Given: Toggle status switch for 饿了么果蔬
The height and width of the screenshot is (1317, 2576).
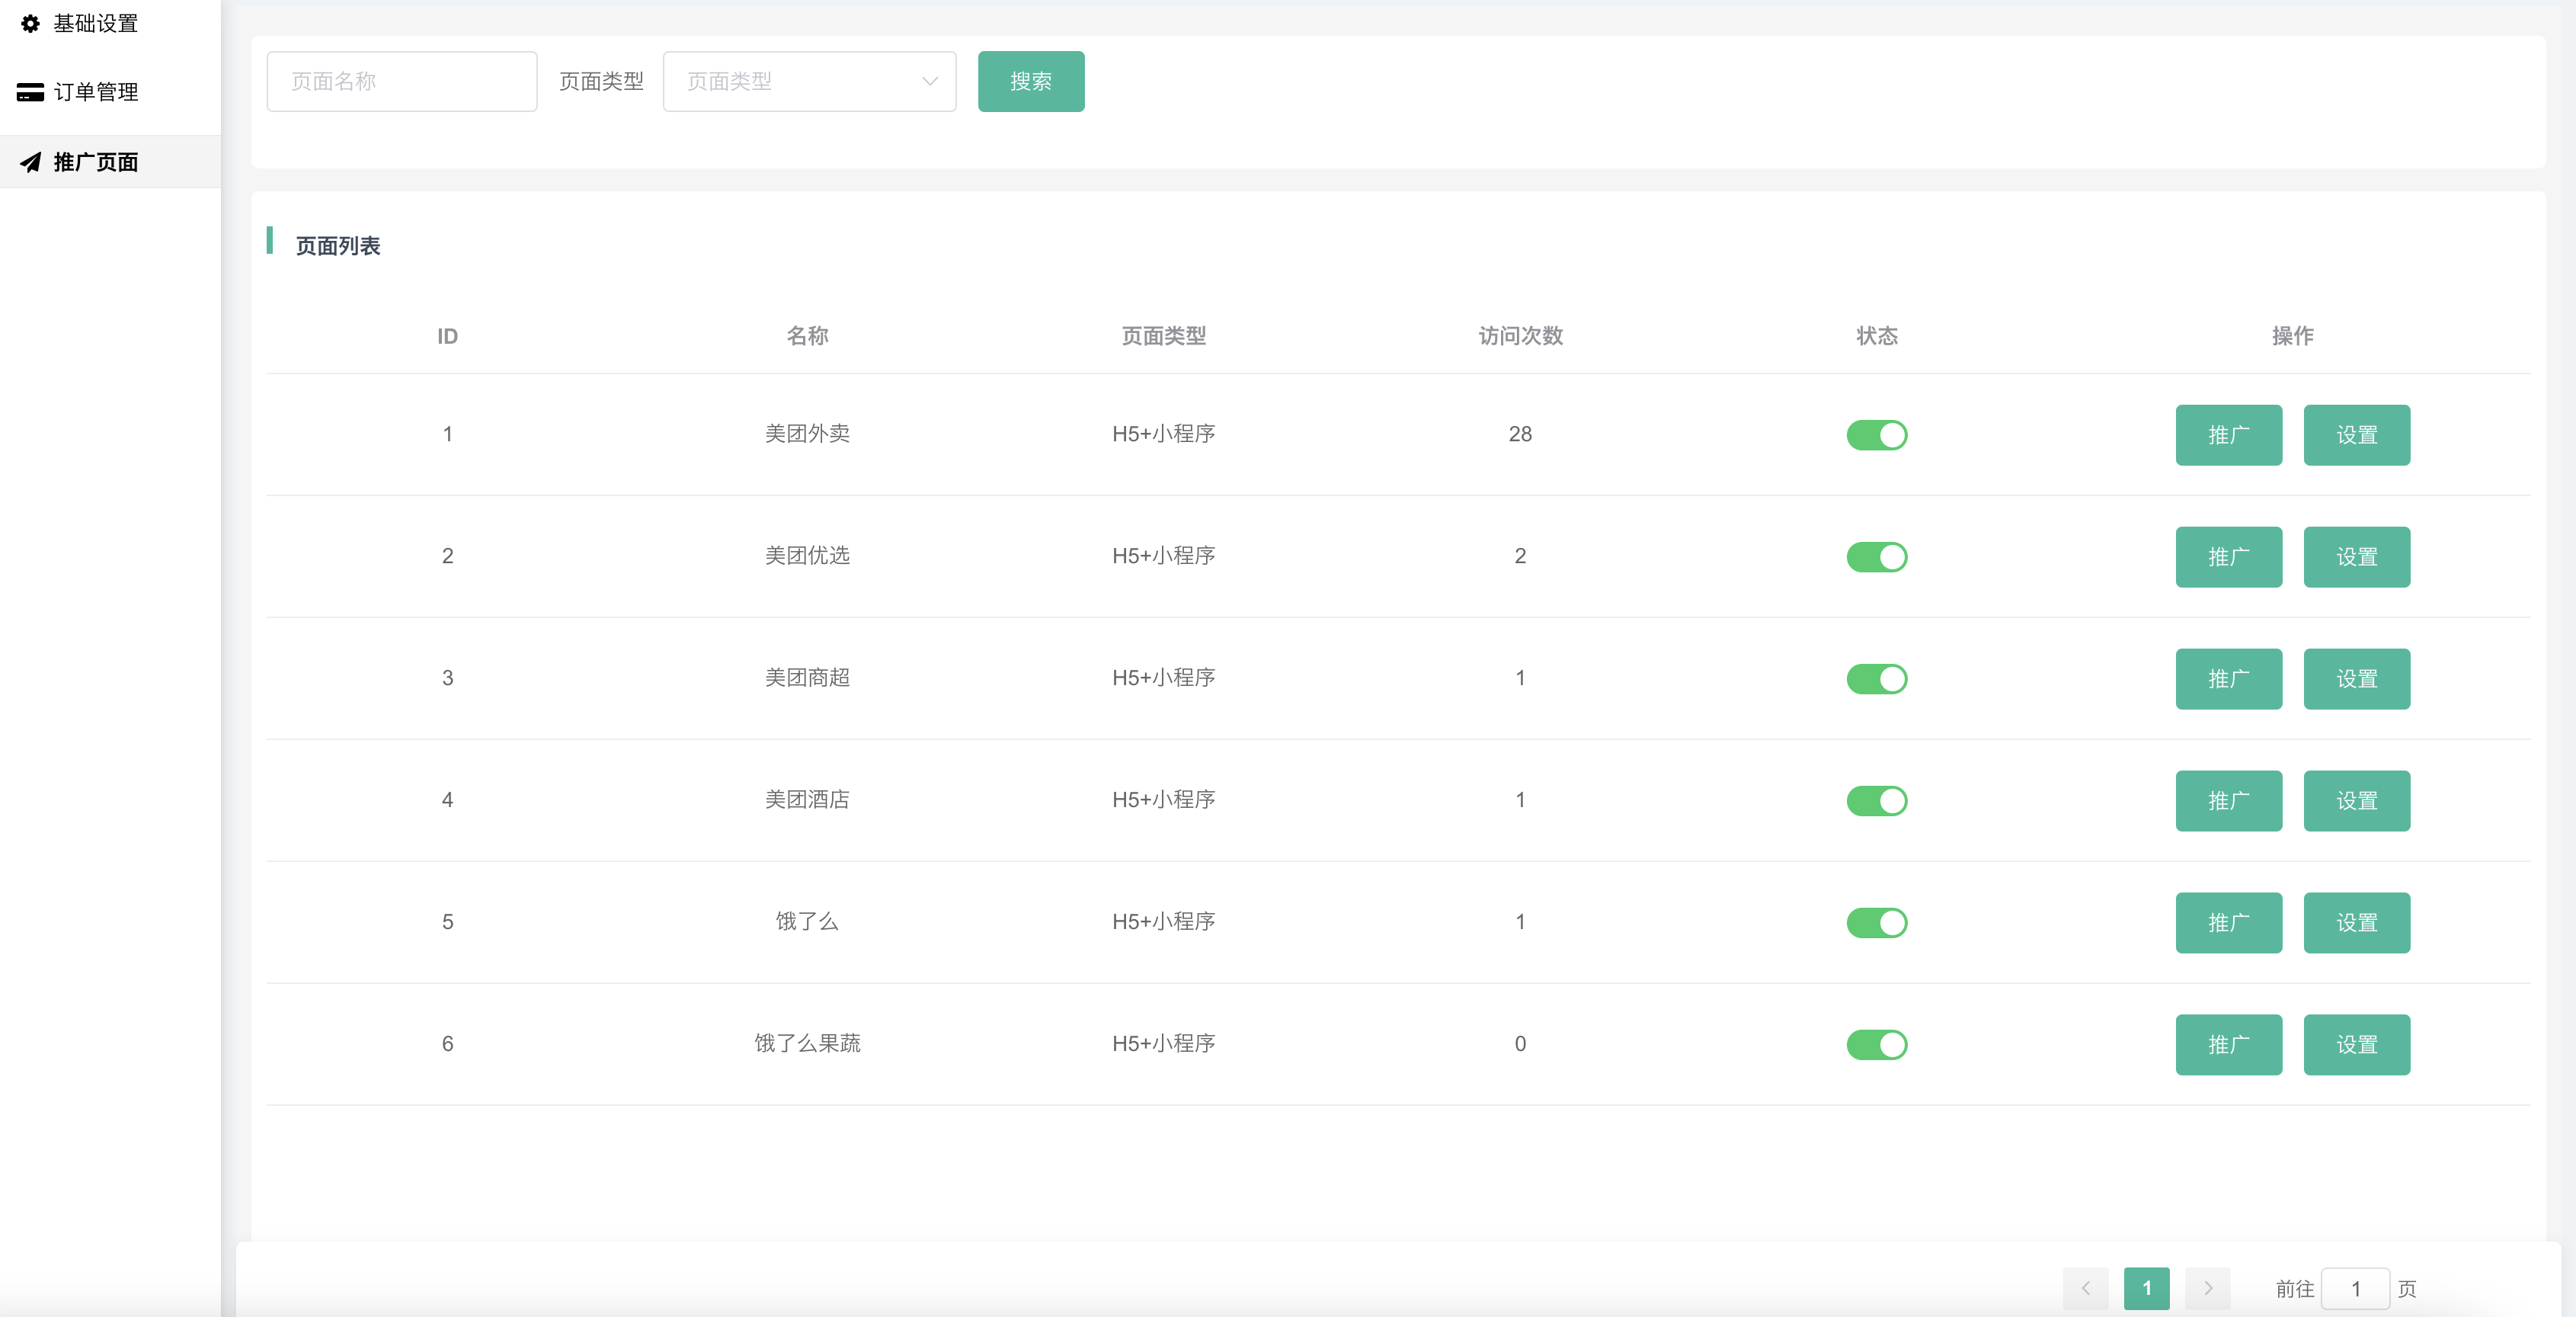Looking at the screenshot, I should (1876, 1045).
